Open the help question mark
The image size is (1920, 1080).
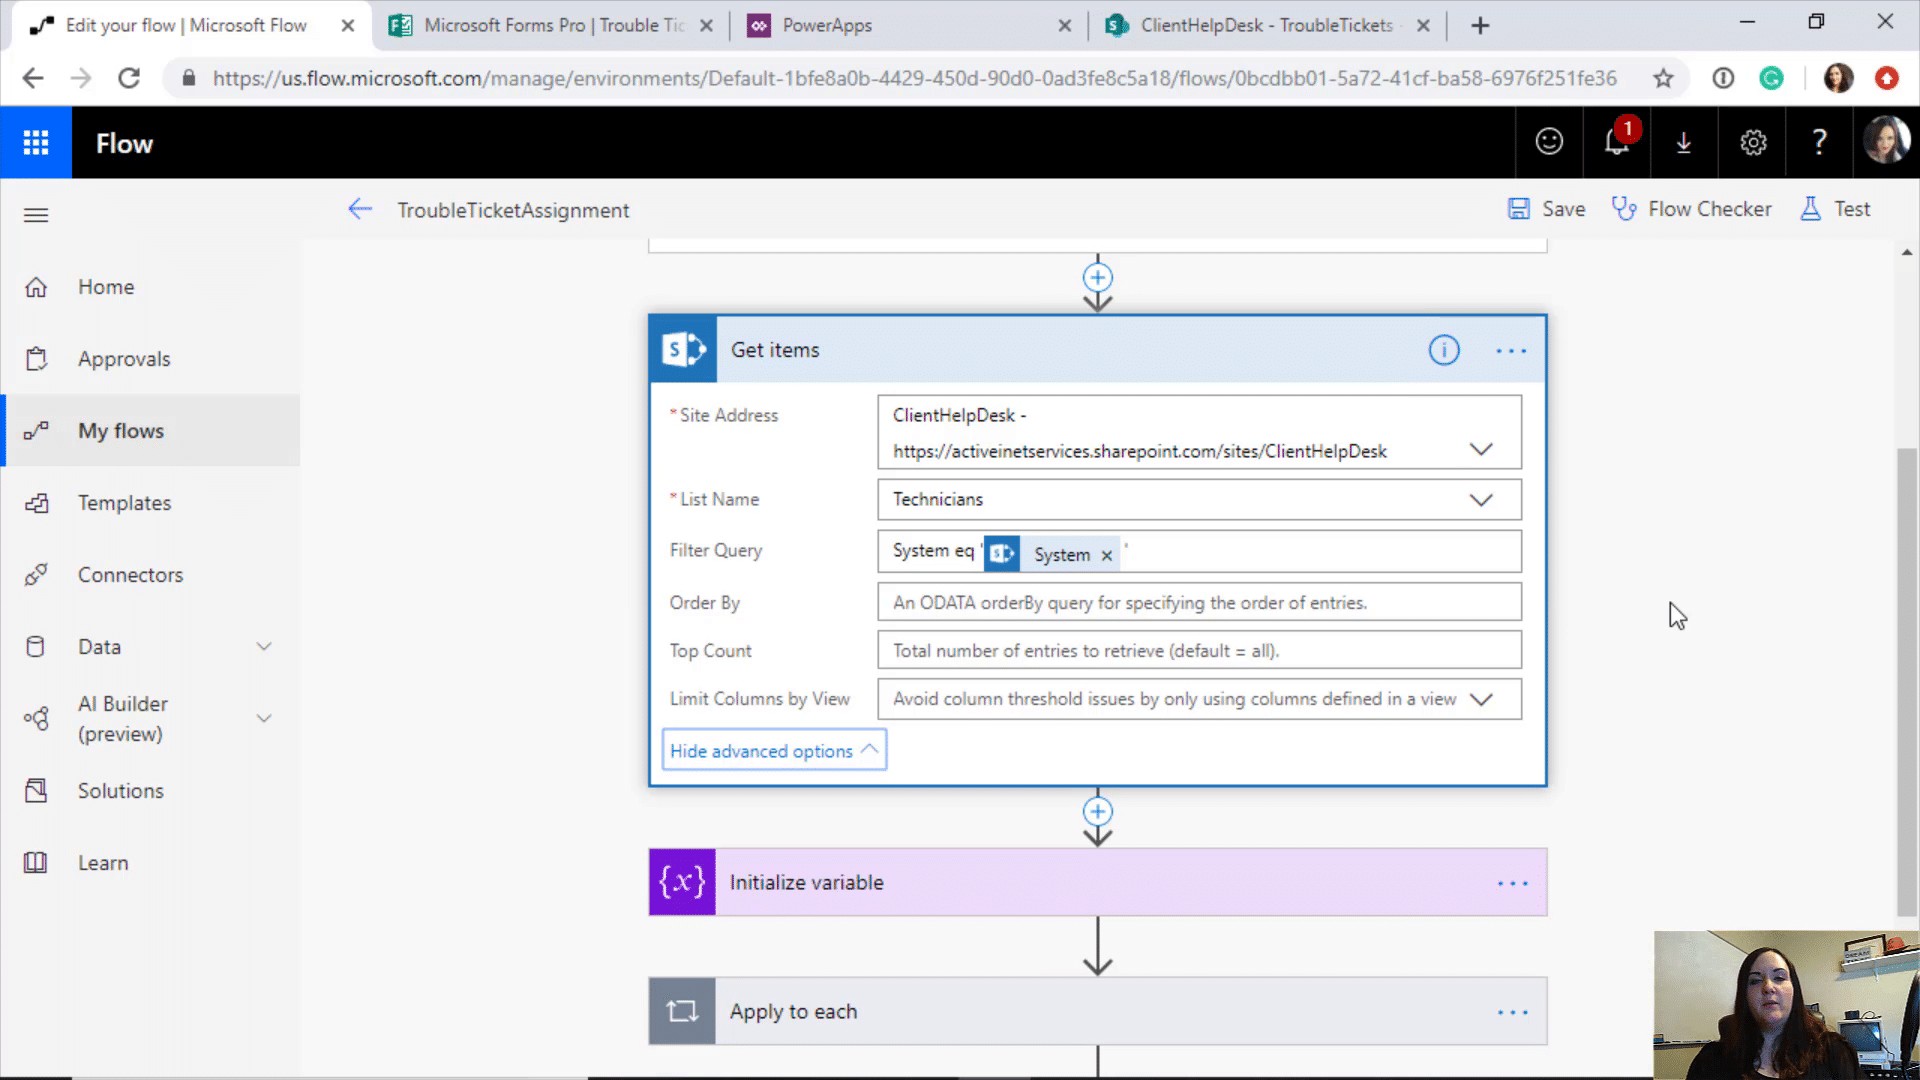(1820, 142)
